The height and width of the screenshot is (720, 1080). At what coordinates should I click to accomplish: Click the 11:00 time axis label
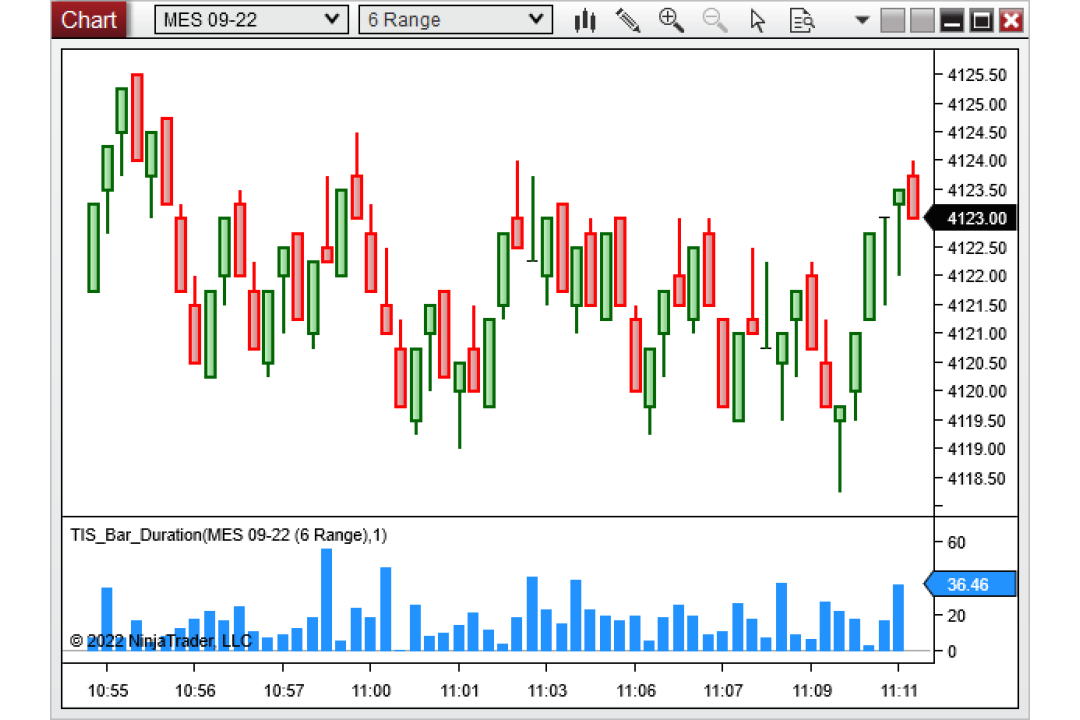pyautogui.click(x=371, y=690)
